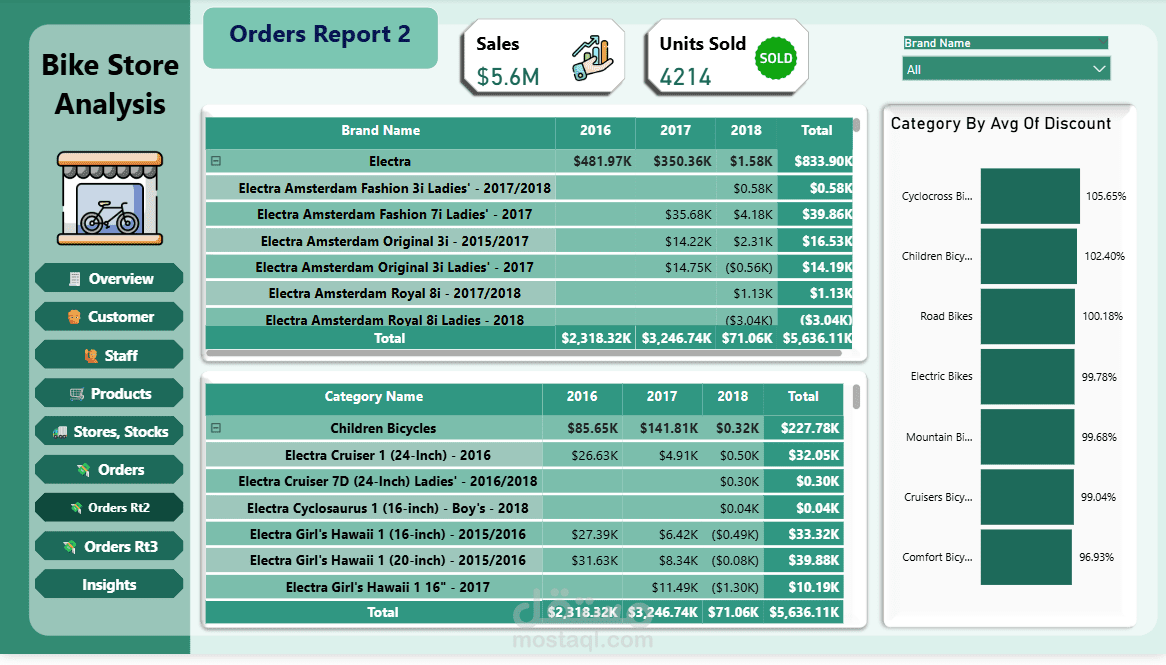Collapse the Children Bicycles category row
Screen dimensions: 1166x665
pos(216,428)
